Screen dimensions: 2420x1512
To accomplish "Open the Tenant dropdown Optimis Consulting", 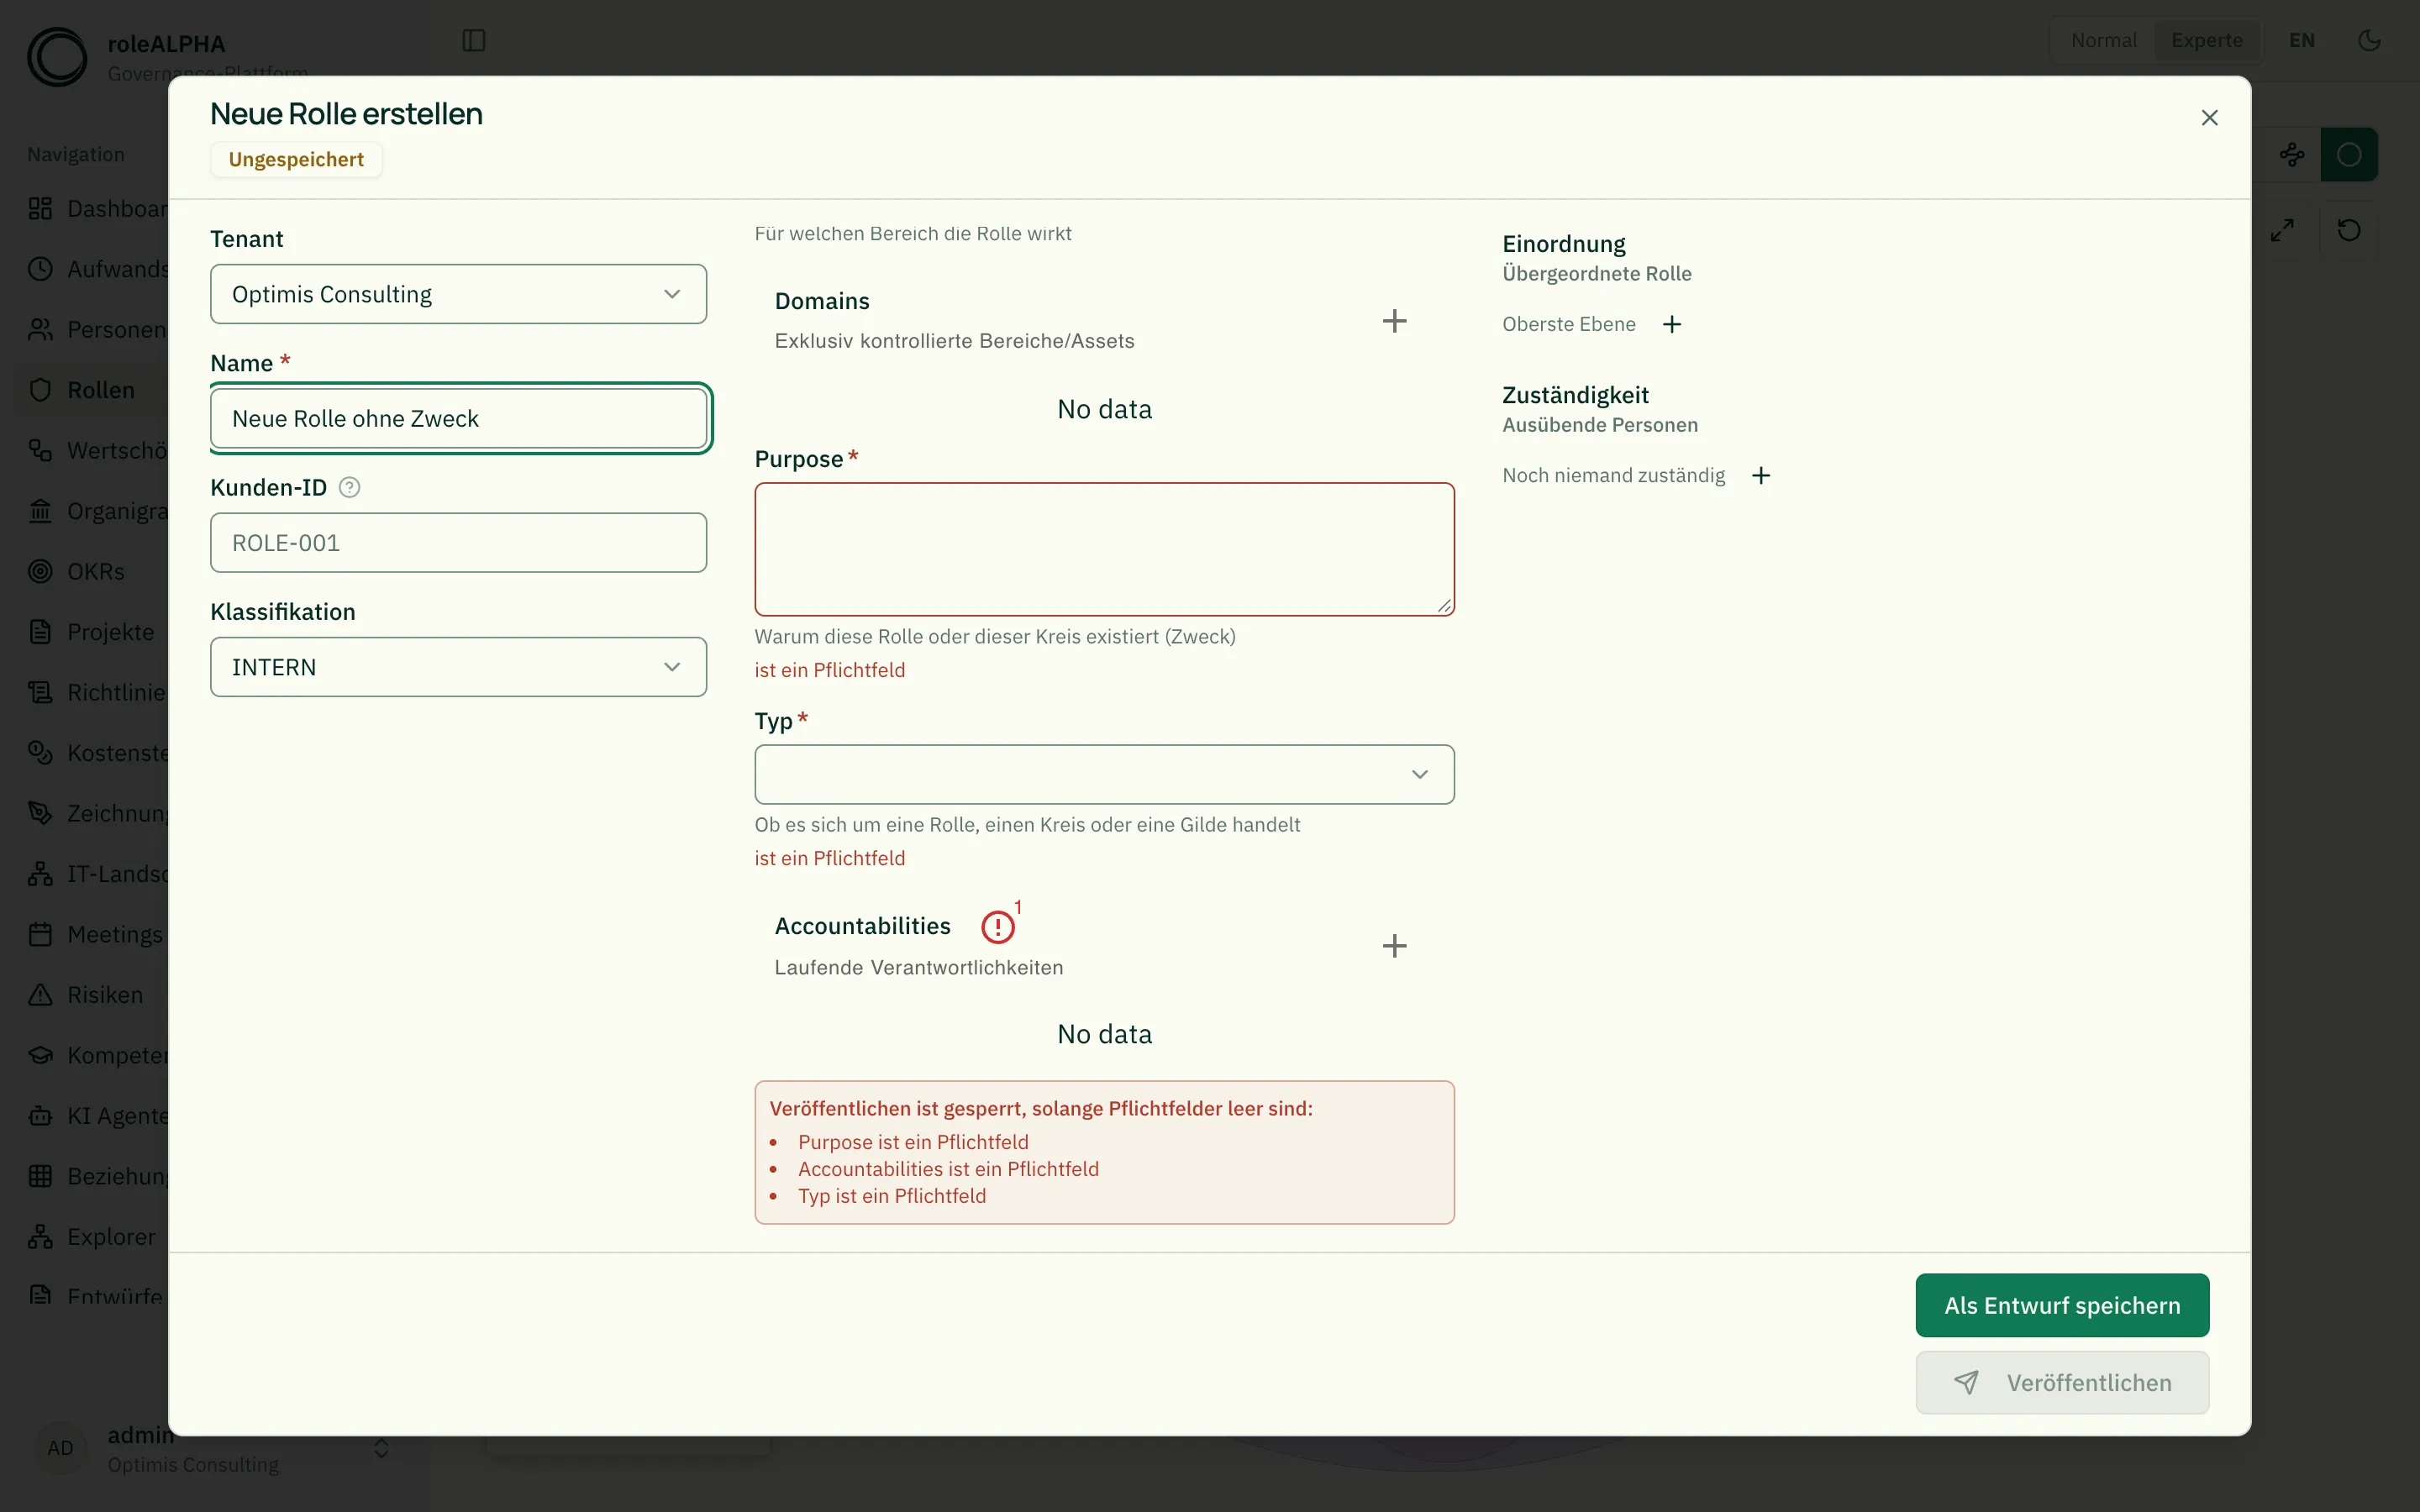I will tap(458, 294).
